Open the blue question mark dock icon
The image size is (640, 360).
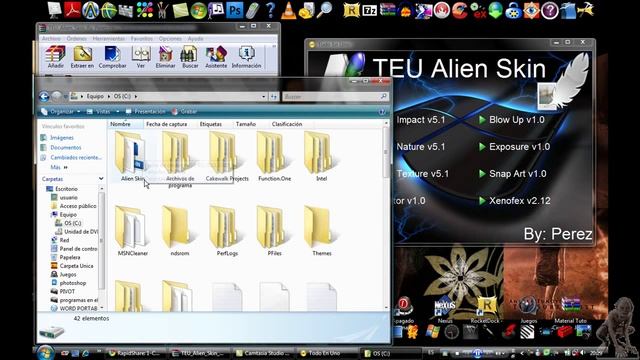tap(270, 10)
